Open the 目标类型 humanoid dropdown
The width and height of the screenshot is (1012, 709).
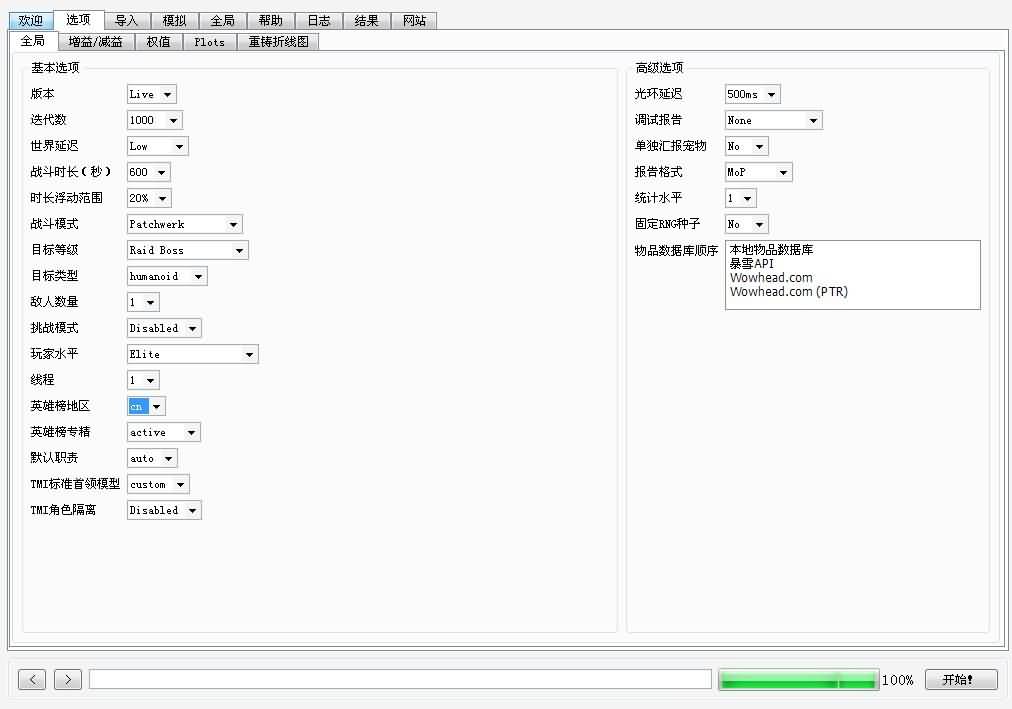(167, 276)
